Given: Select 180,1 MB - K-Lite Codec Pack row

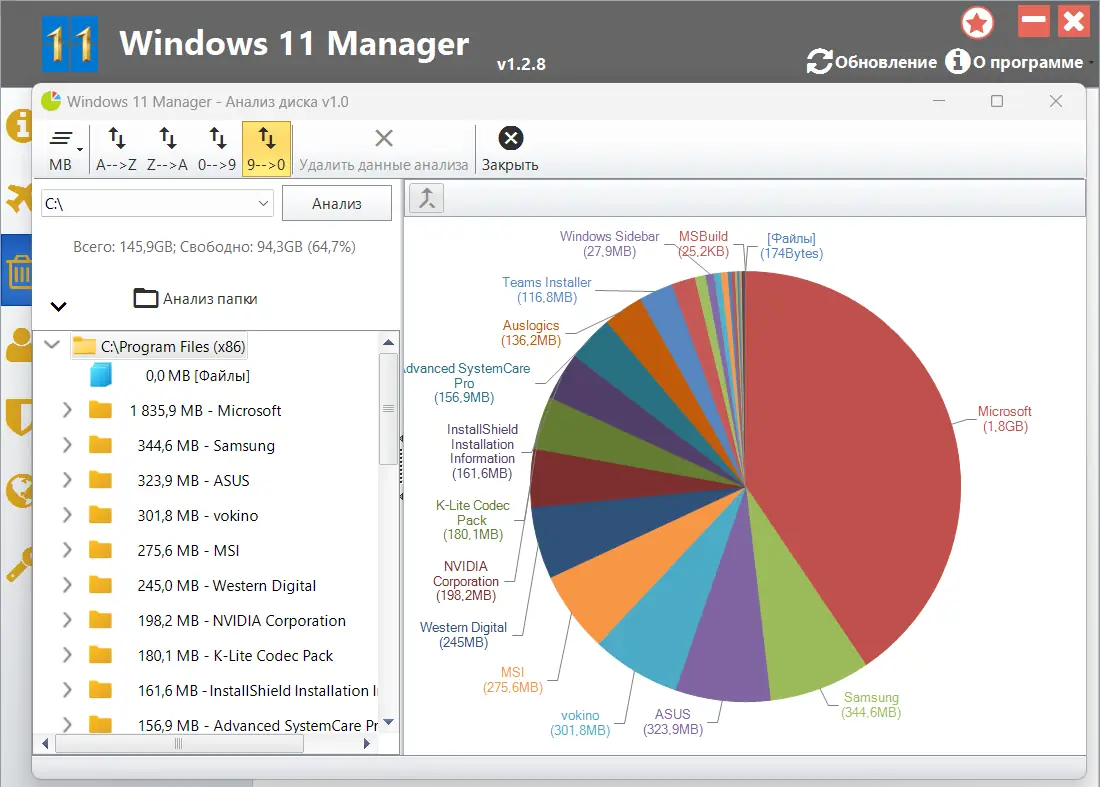Looking at the screenshot, I should click(235, 656).
